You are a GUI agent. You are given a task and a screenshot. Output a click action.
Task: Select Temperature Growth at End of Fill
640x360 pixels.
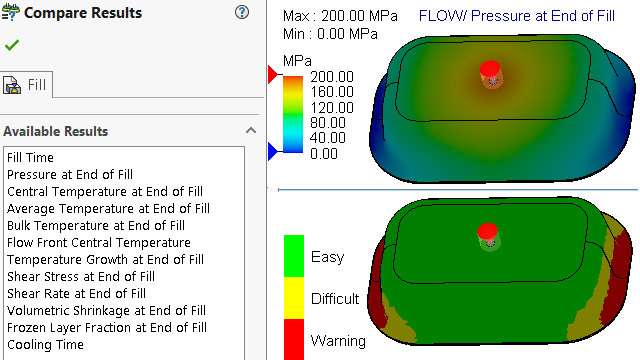(x=105, y=260)
